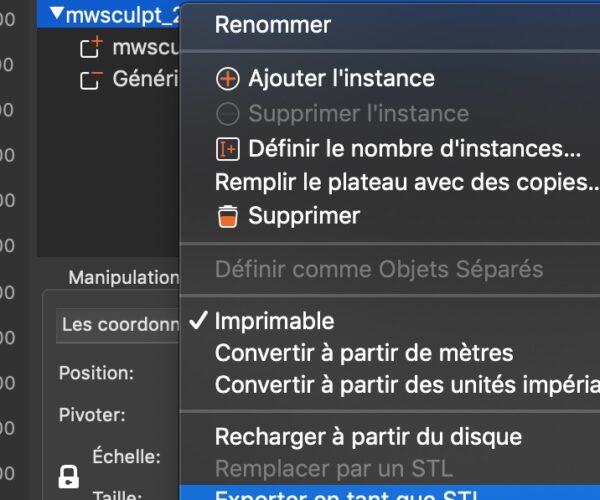Click the negative-volume icon beside Généri item
This screenshot has width=600, height=500.
coord(91,80)
